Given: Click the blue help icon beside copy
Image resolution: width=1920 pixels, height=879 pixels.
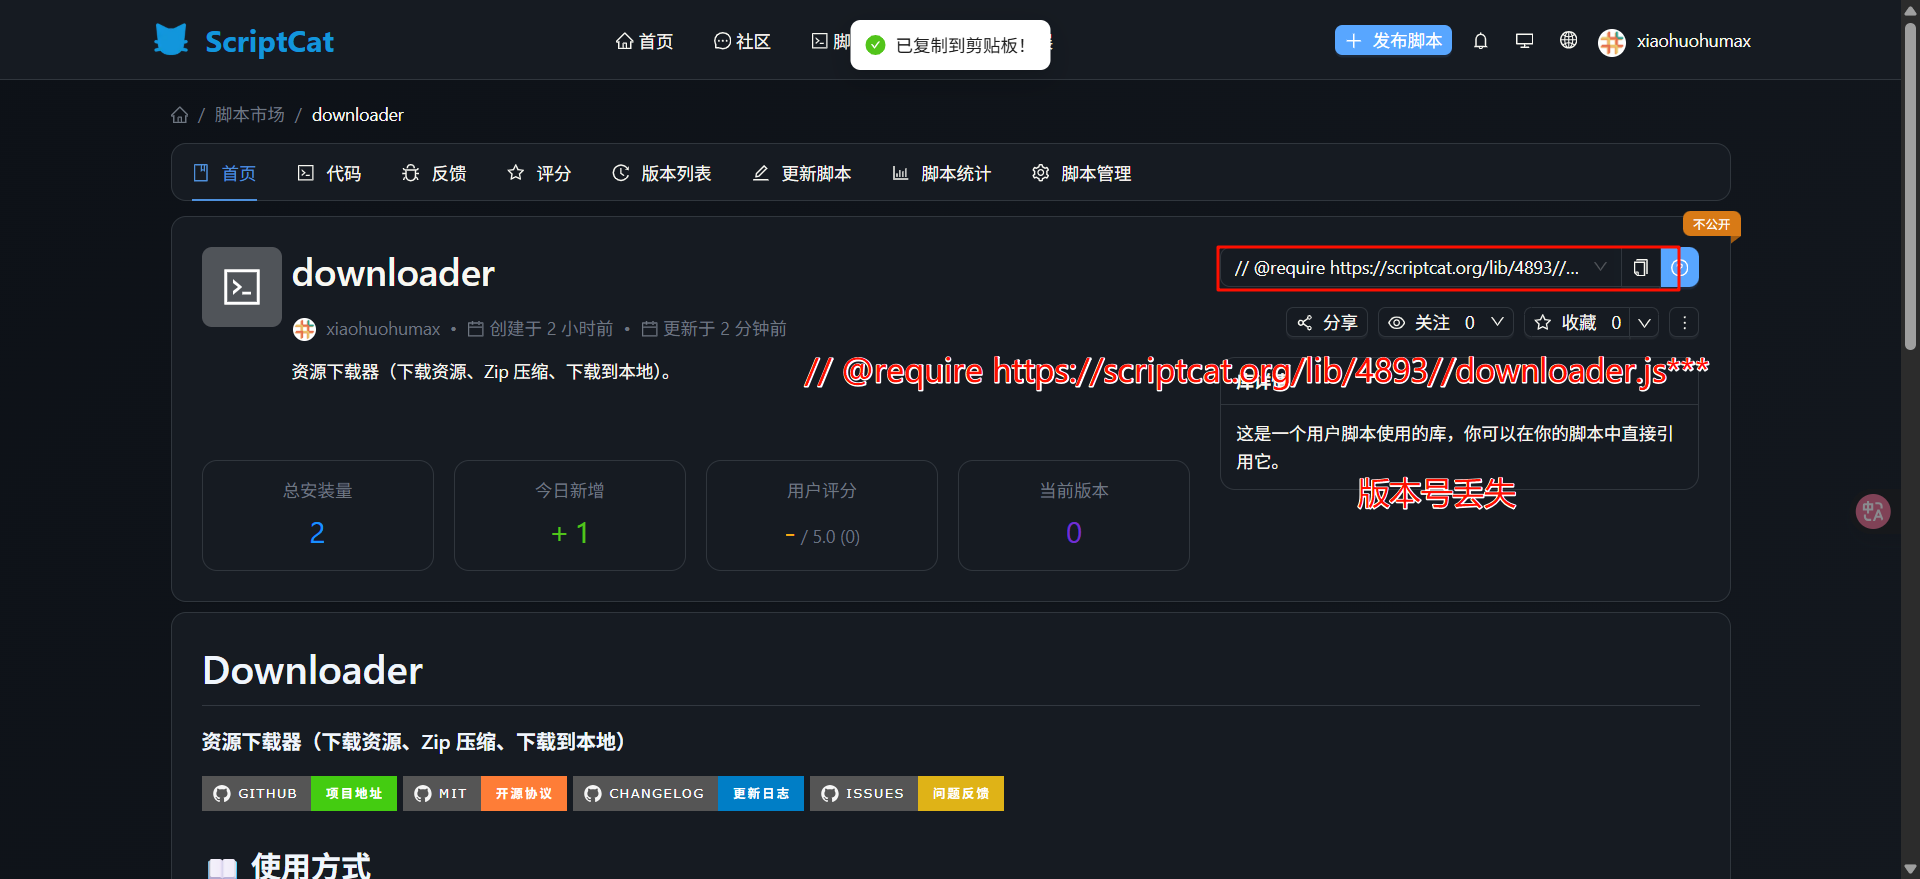Looking at the screenshot, I should (1681, 268).
